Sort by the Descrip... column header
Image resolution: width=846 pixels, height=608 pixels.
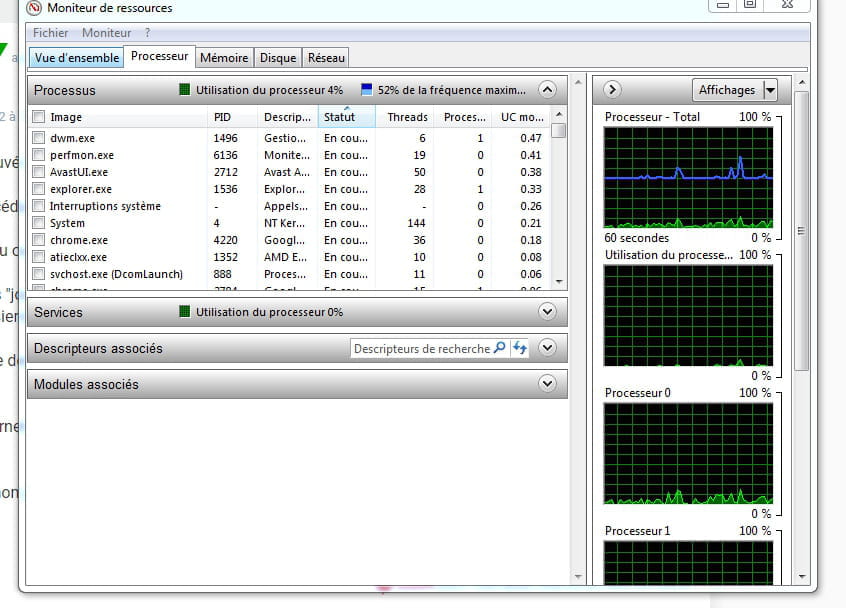tap(288, 117)
